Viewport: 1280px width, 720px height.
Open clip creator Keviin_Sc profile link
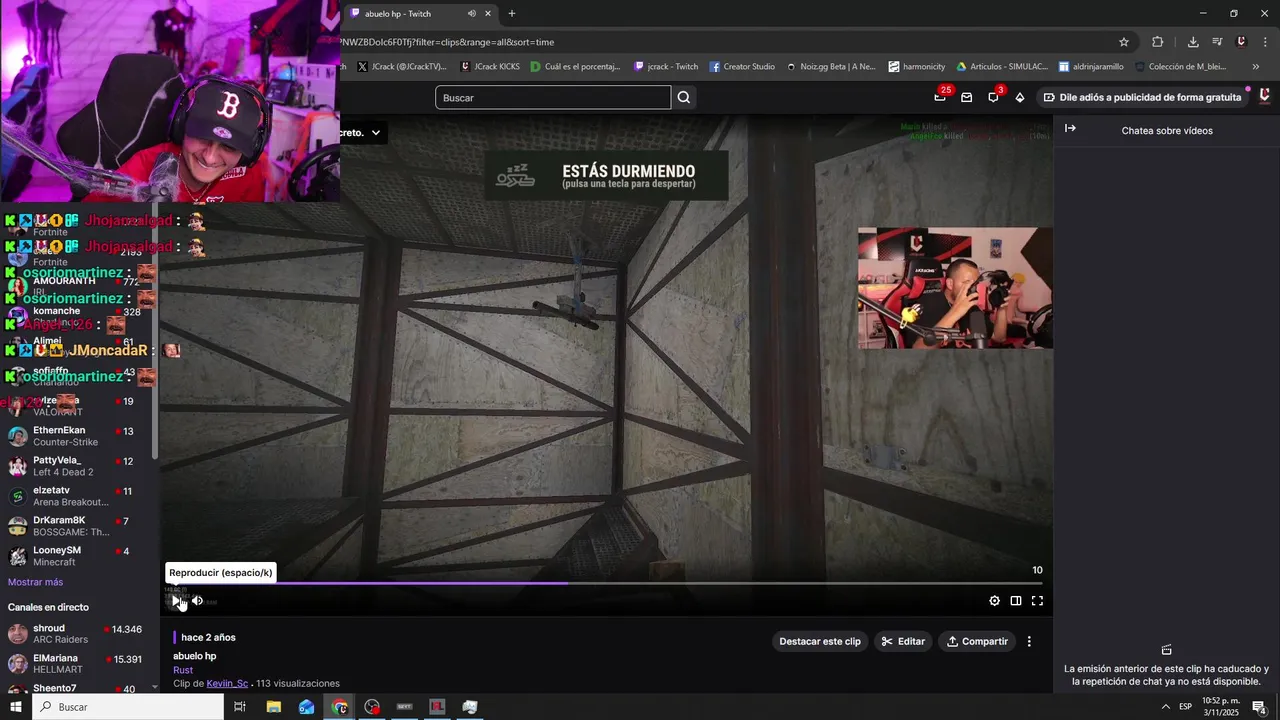[227, 683]
